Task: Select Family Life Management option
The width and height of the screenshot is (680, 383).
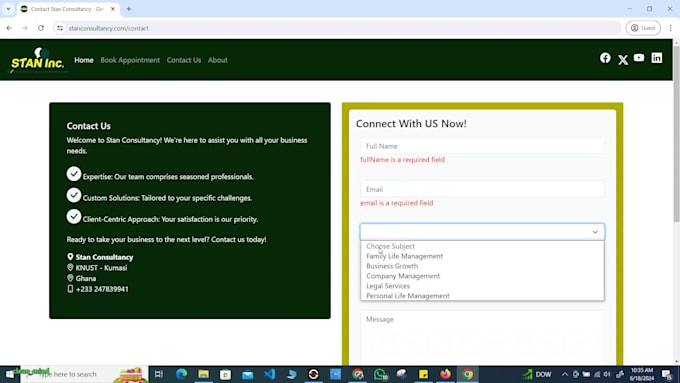Action: [x=482, y=256]
